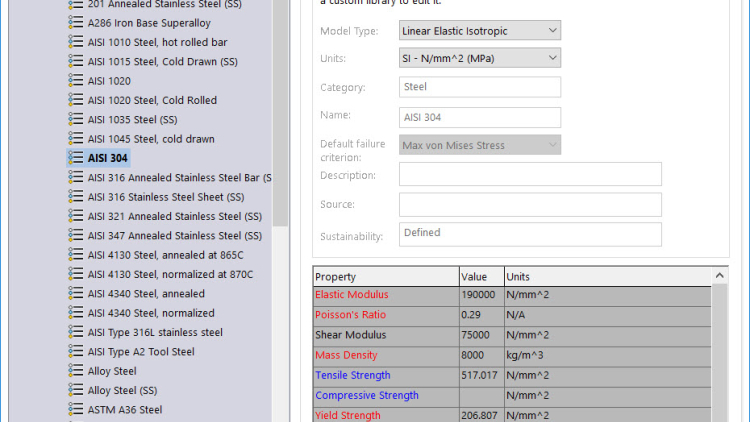Click the material icon beside AISI 1020
The width and height of the screenshot is (750, 422).
click(76, 81)
